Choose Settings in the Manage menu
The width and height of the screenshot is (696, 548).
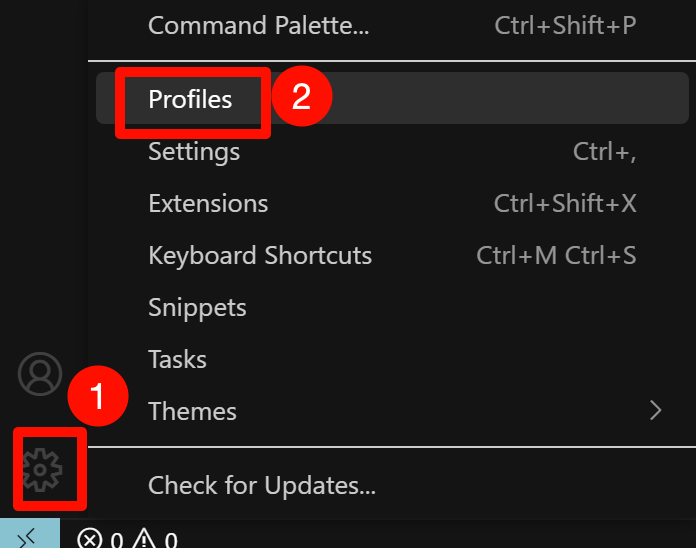(x=392, y=152)
